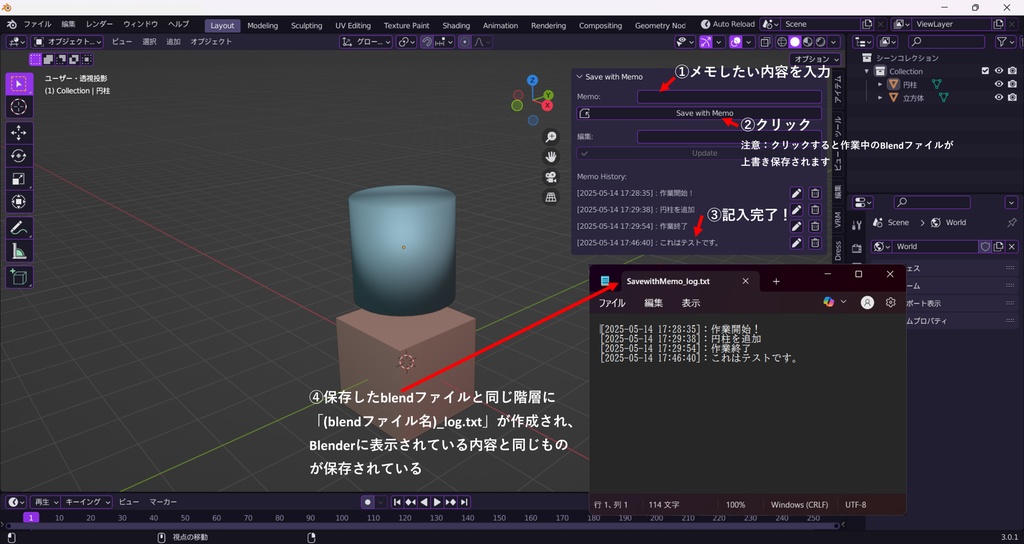1024x544 pixels.
Task: Open the ファイル menu in Blender
Action: [37, 24]
